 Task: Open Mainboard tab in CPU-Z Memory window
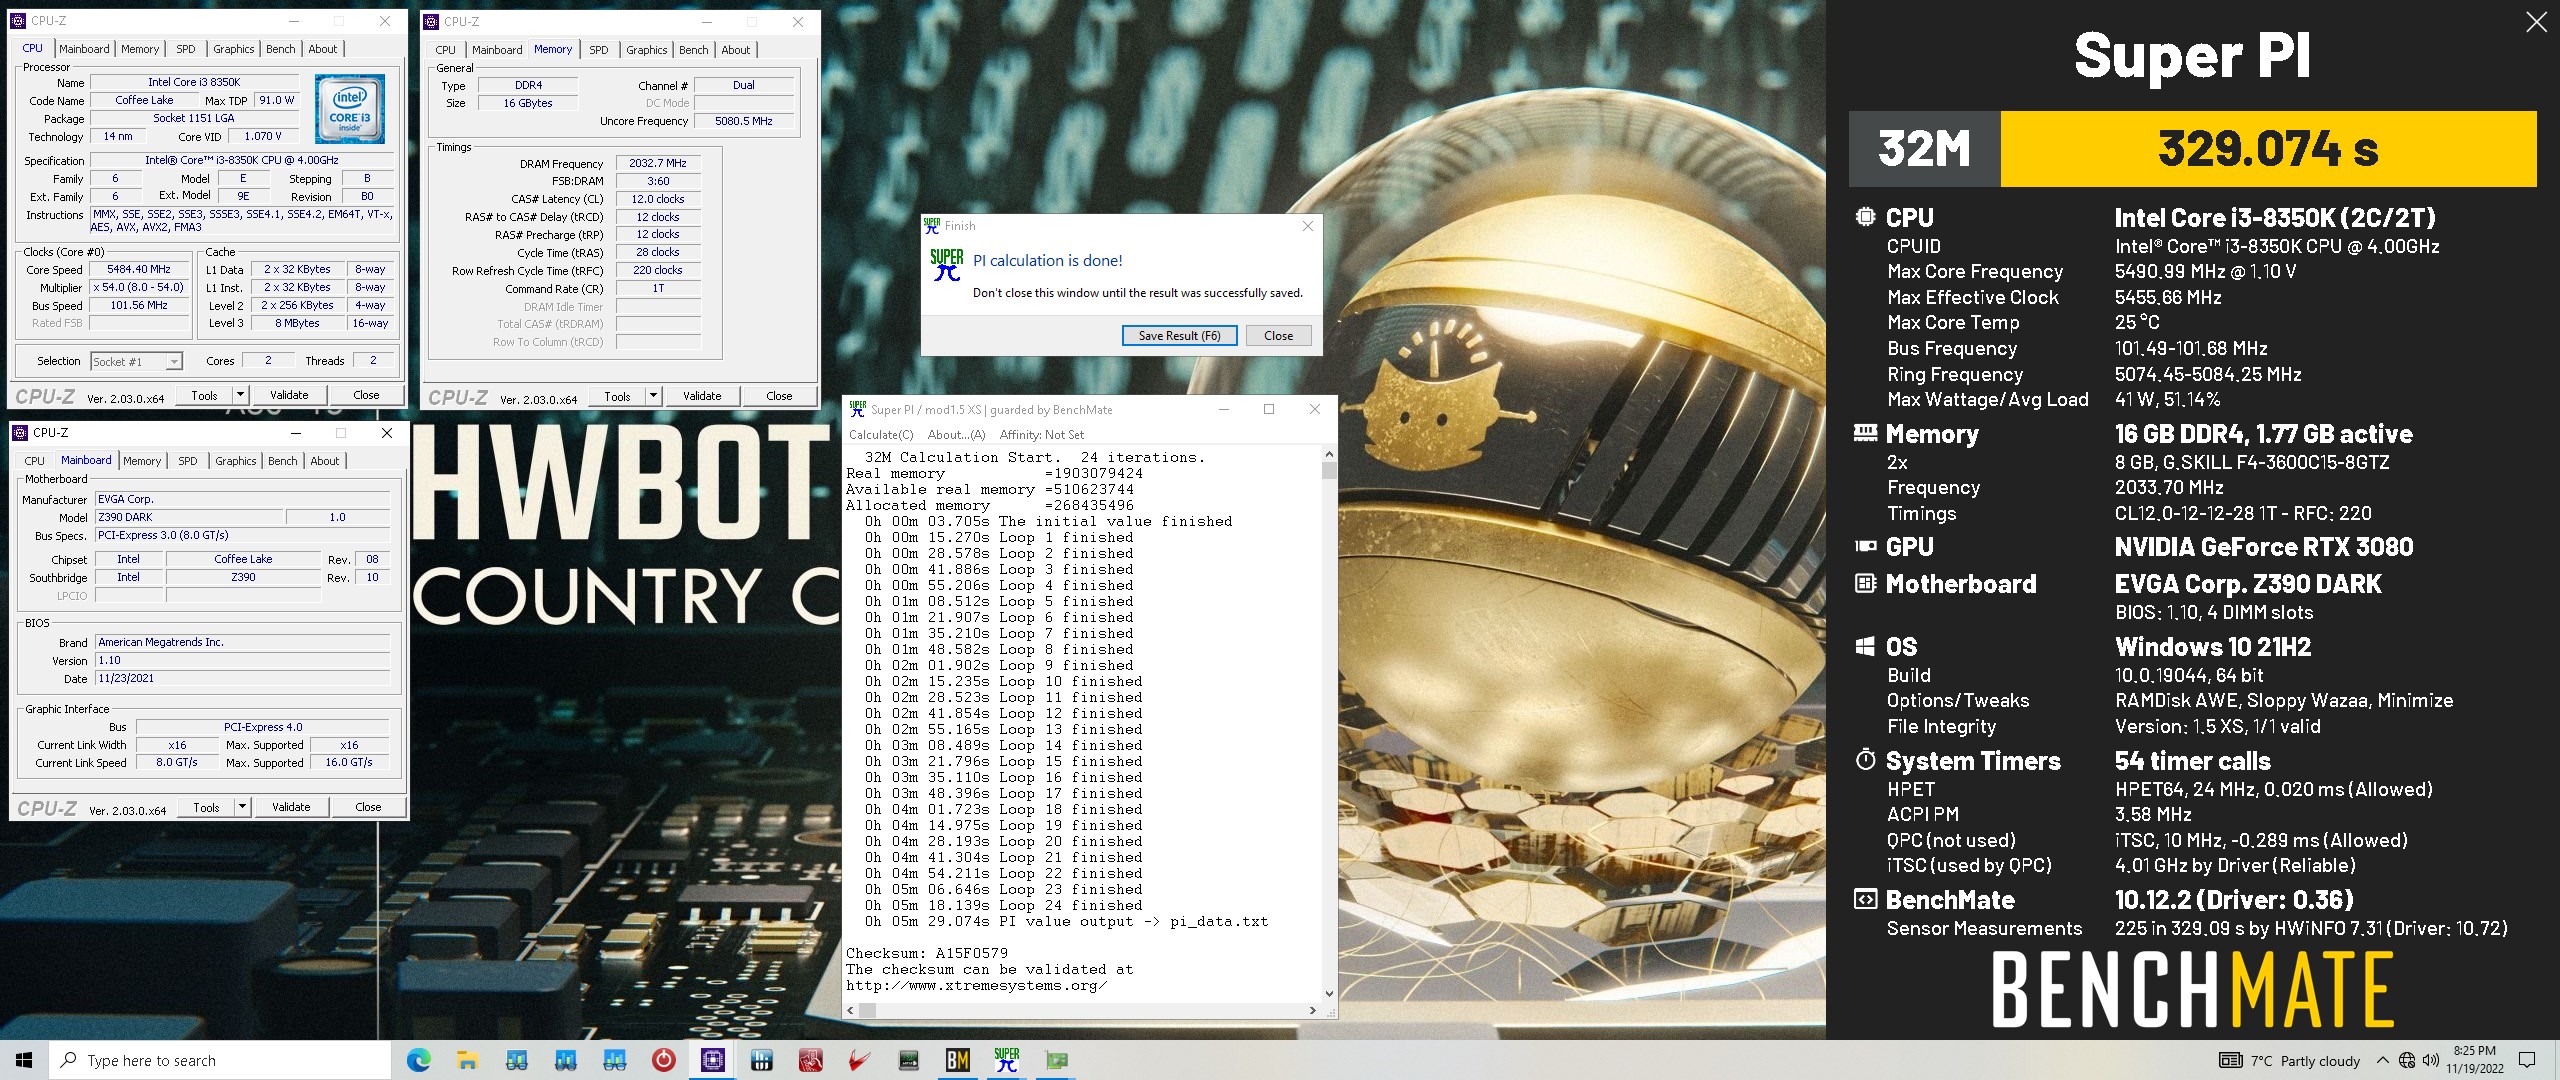pos(497,50)
